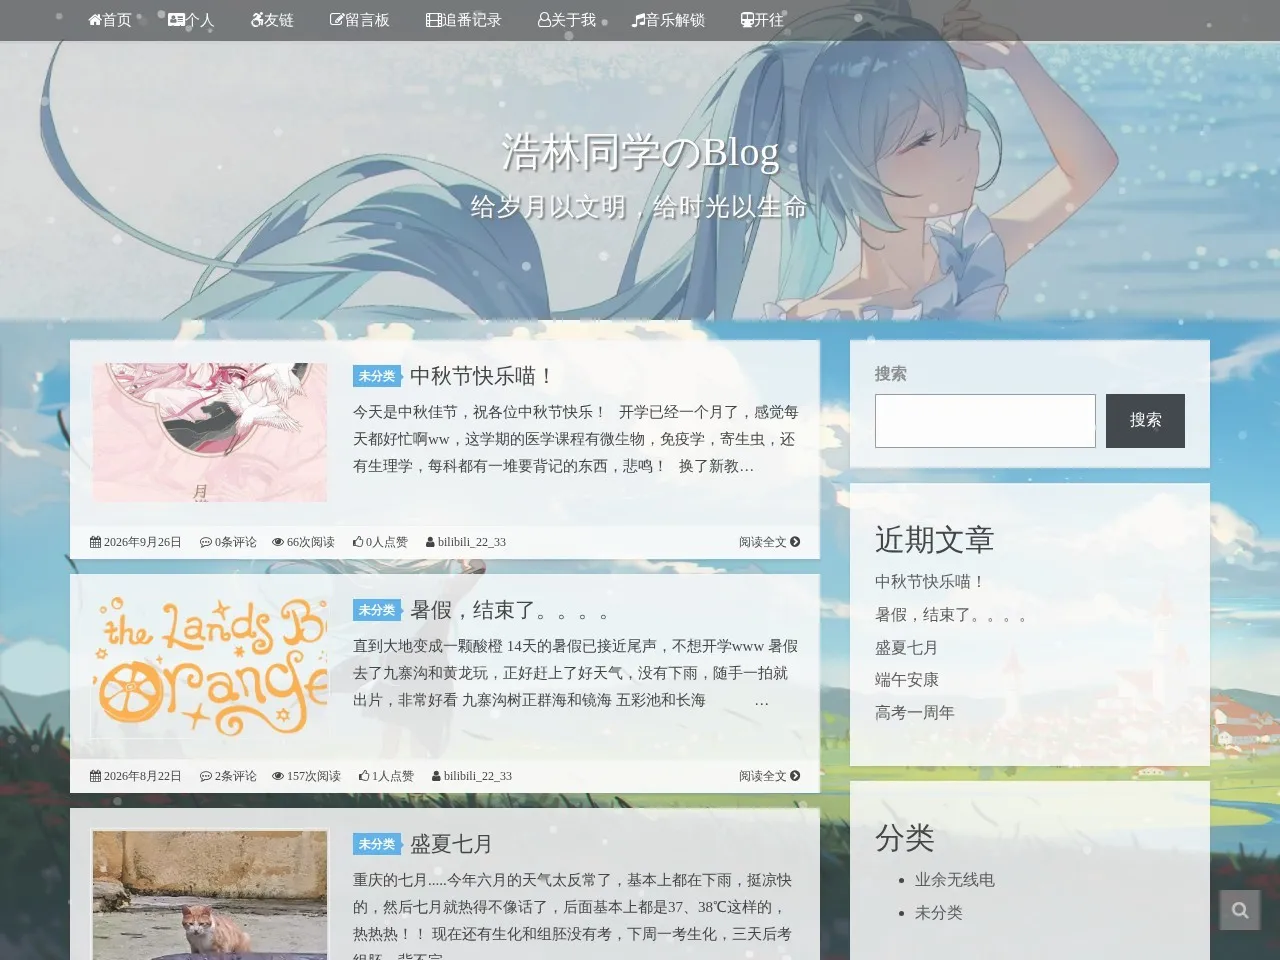The width and height of the screenshot is (1280, 960).
Task: Click the 0条评论 comments link
Action: click(235, 542)
